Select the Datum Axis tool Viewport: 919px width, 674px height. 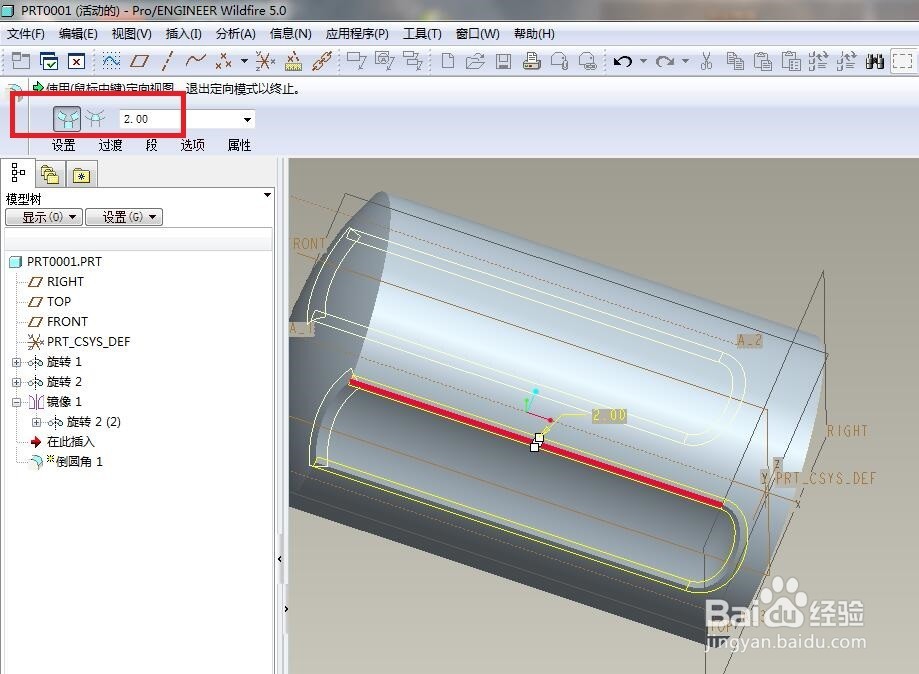pyautogui.click(x=168, y=60)
